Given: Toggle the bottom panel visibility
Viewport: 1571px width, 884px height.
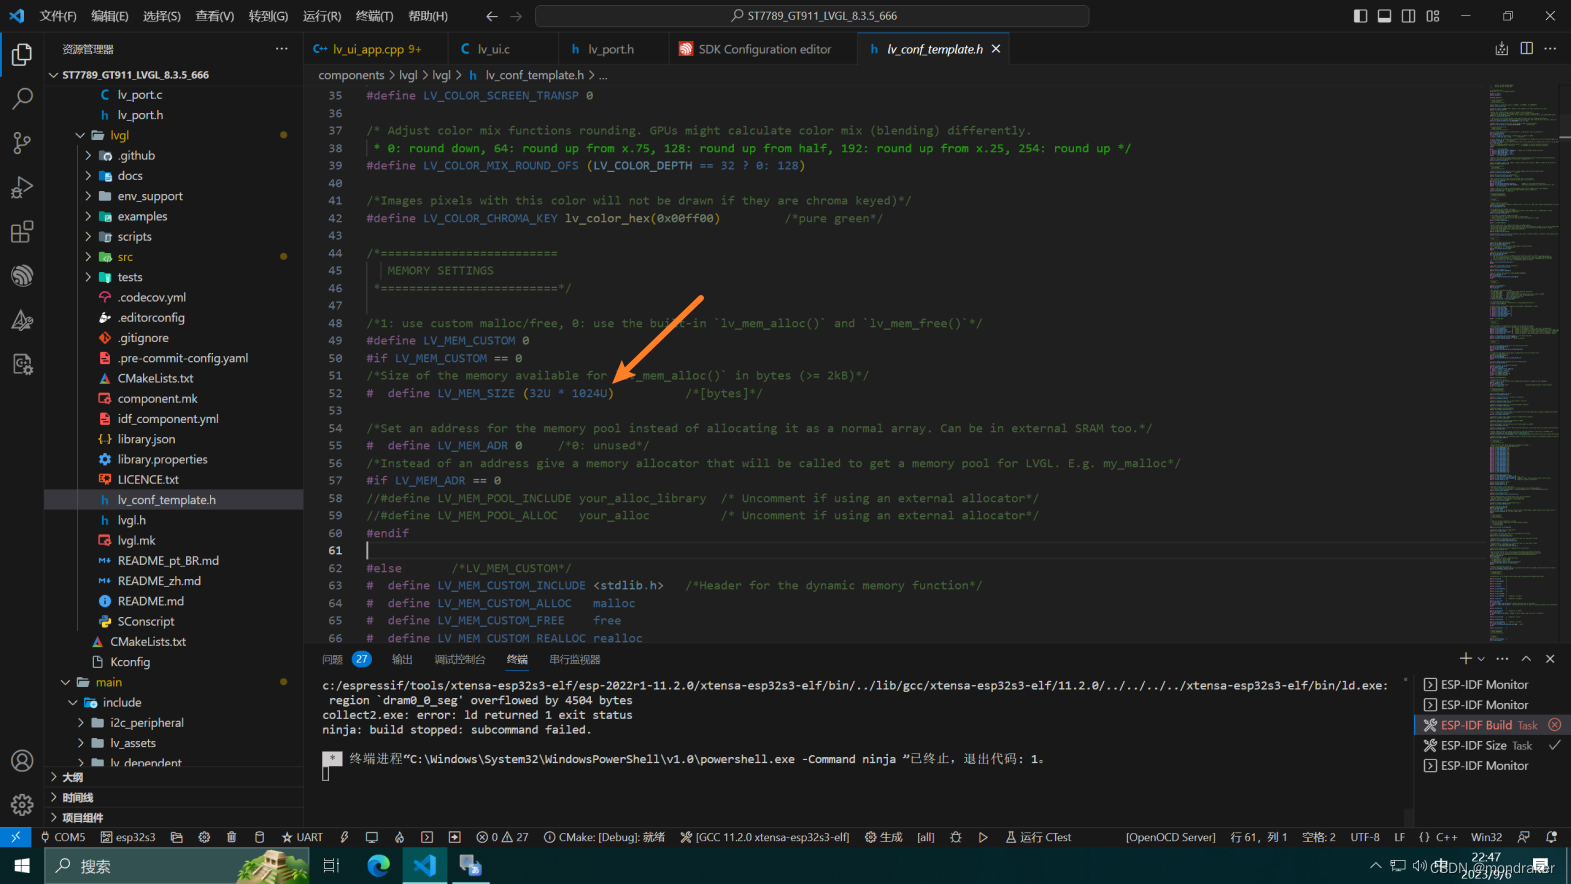Looking at the screenshot, I should (1384, 16).
